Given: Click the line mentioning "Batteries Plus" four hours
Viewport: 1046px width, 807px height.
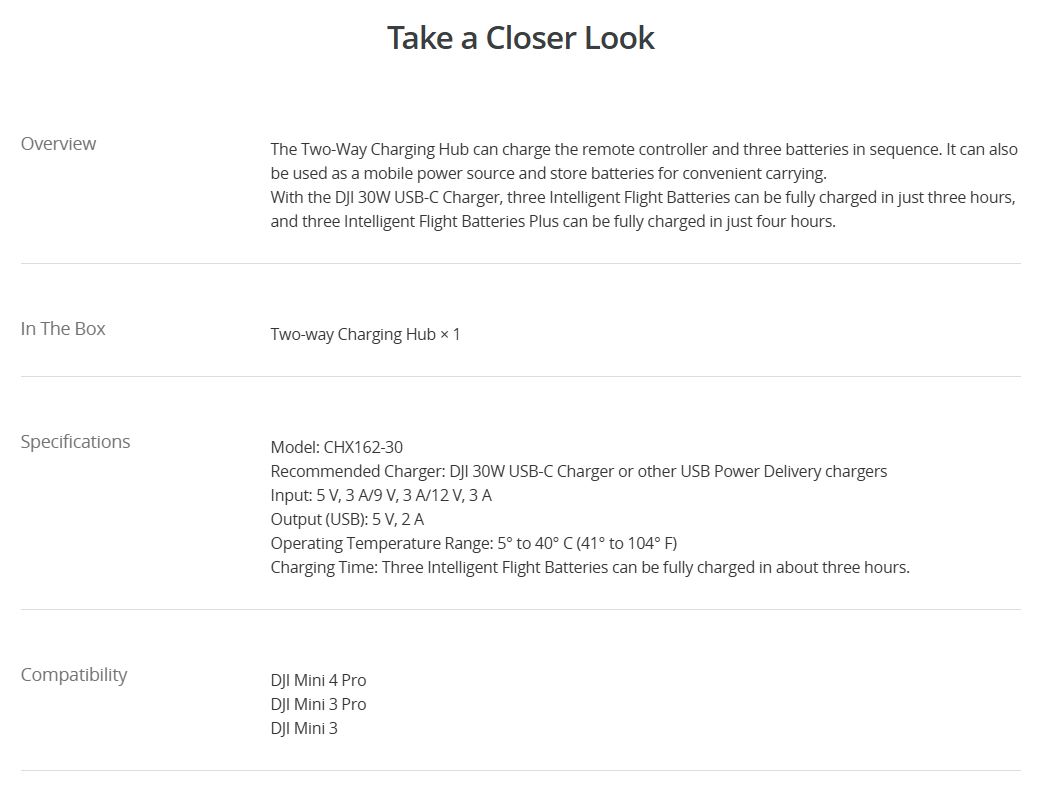Looking at the screenshot, I should pyautogui.click(x=552, y=221).
